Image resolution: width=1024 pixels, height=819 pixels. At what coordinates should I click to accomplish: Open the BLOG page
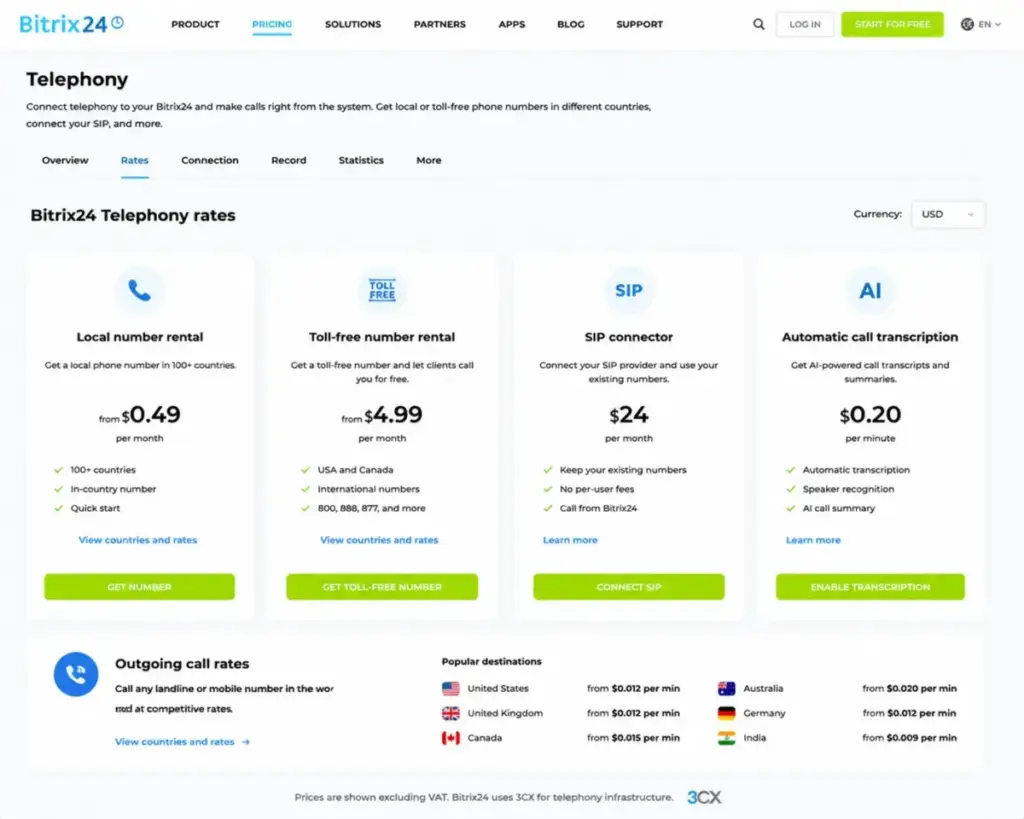click(571, 24)
